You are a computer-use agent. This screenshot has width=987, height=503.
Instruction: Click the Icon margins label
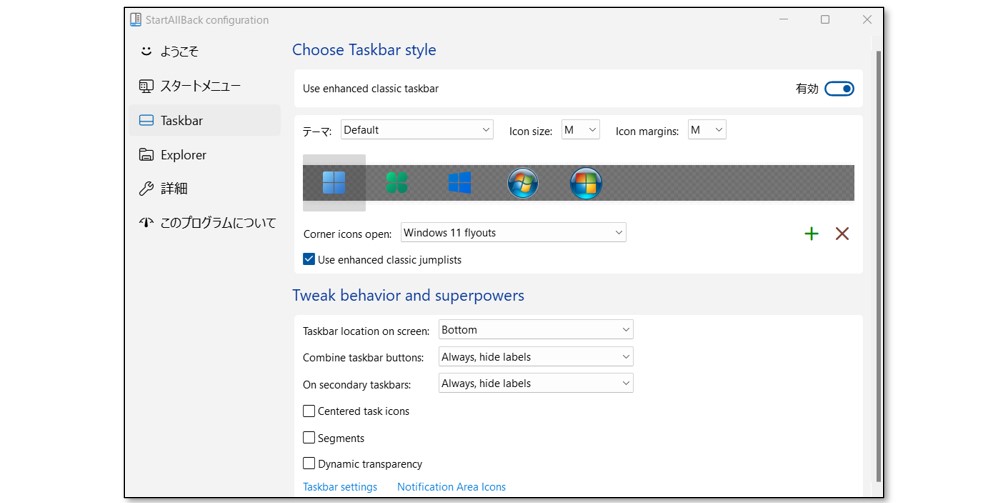(x=647, y=131)
